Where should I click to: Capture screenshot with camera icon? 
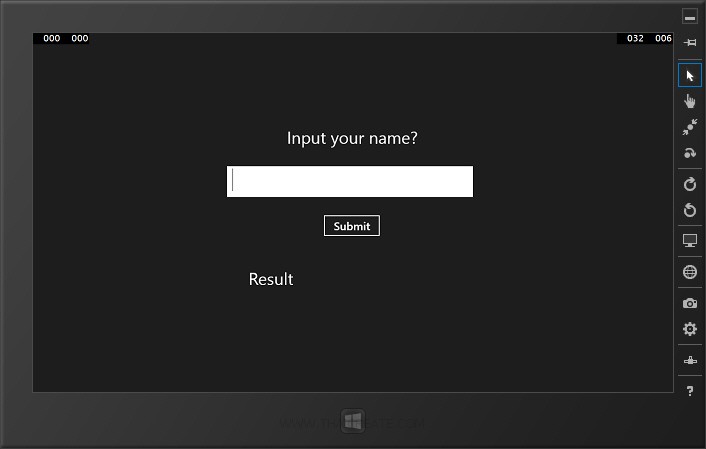pos(689,303)
